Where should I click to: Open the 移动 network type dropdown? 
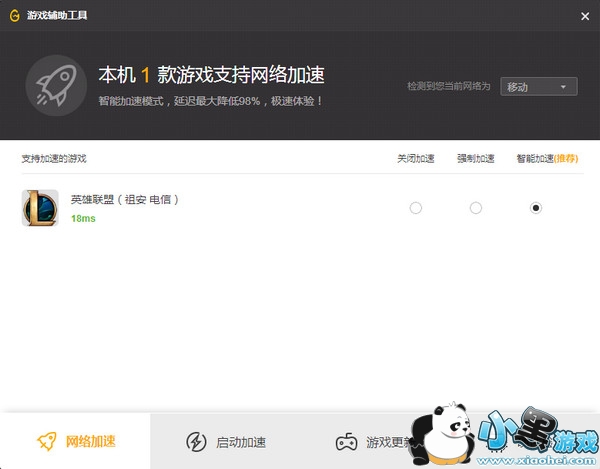coord(539,86)
